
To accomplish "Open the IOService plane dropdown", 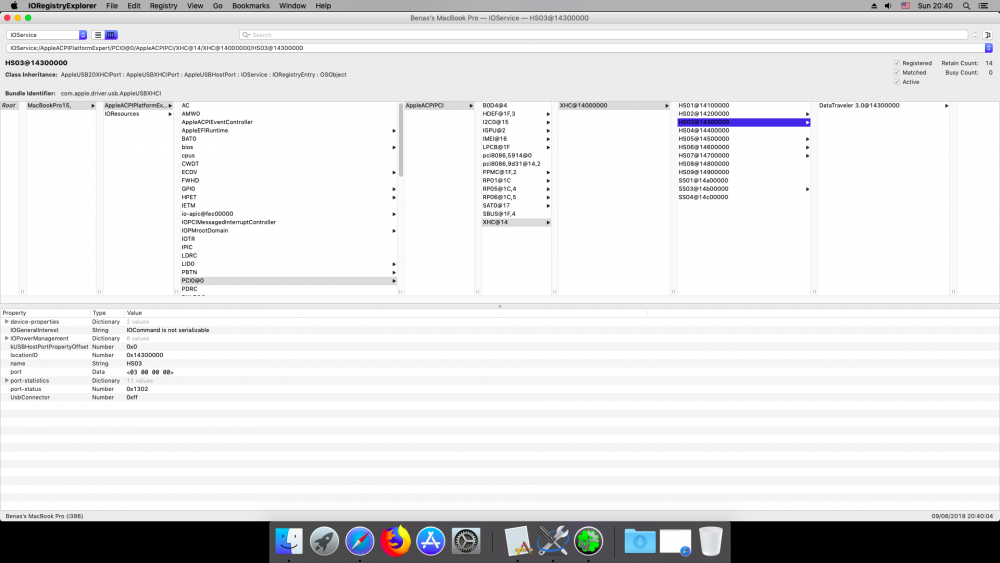I will click(47, 35).
